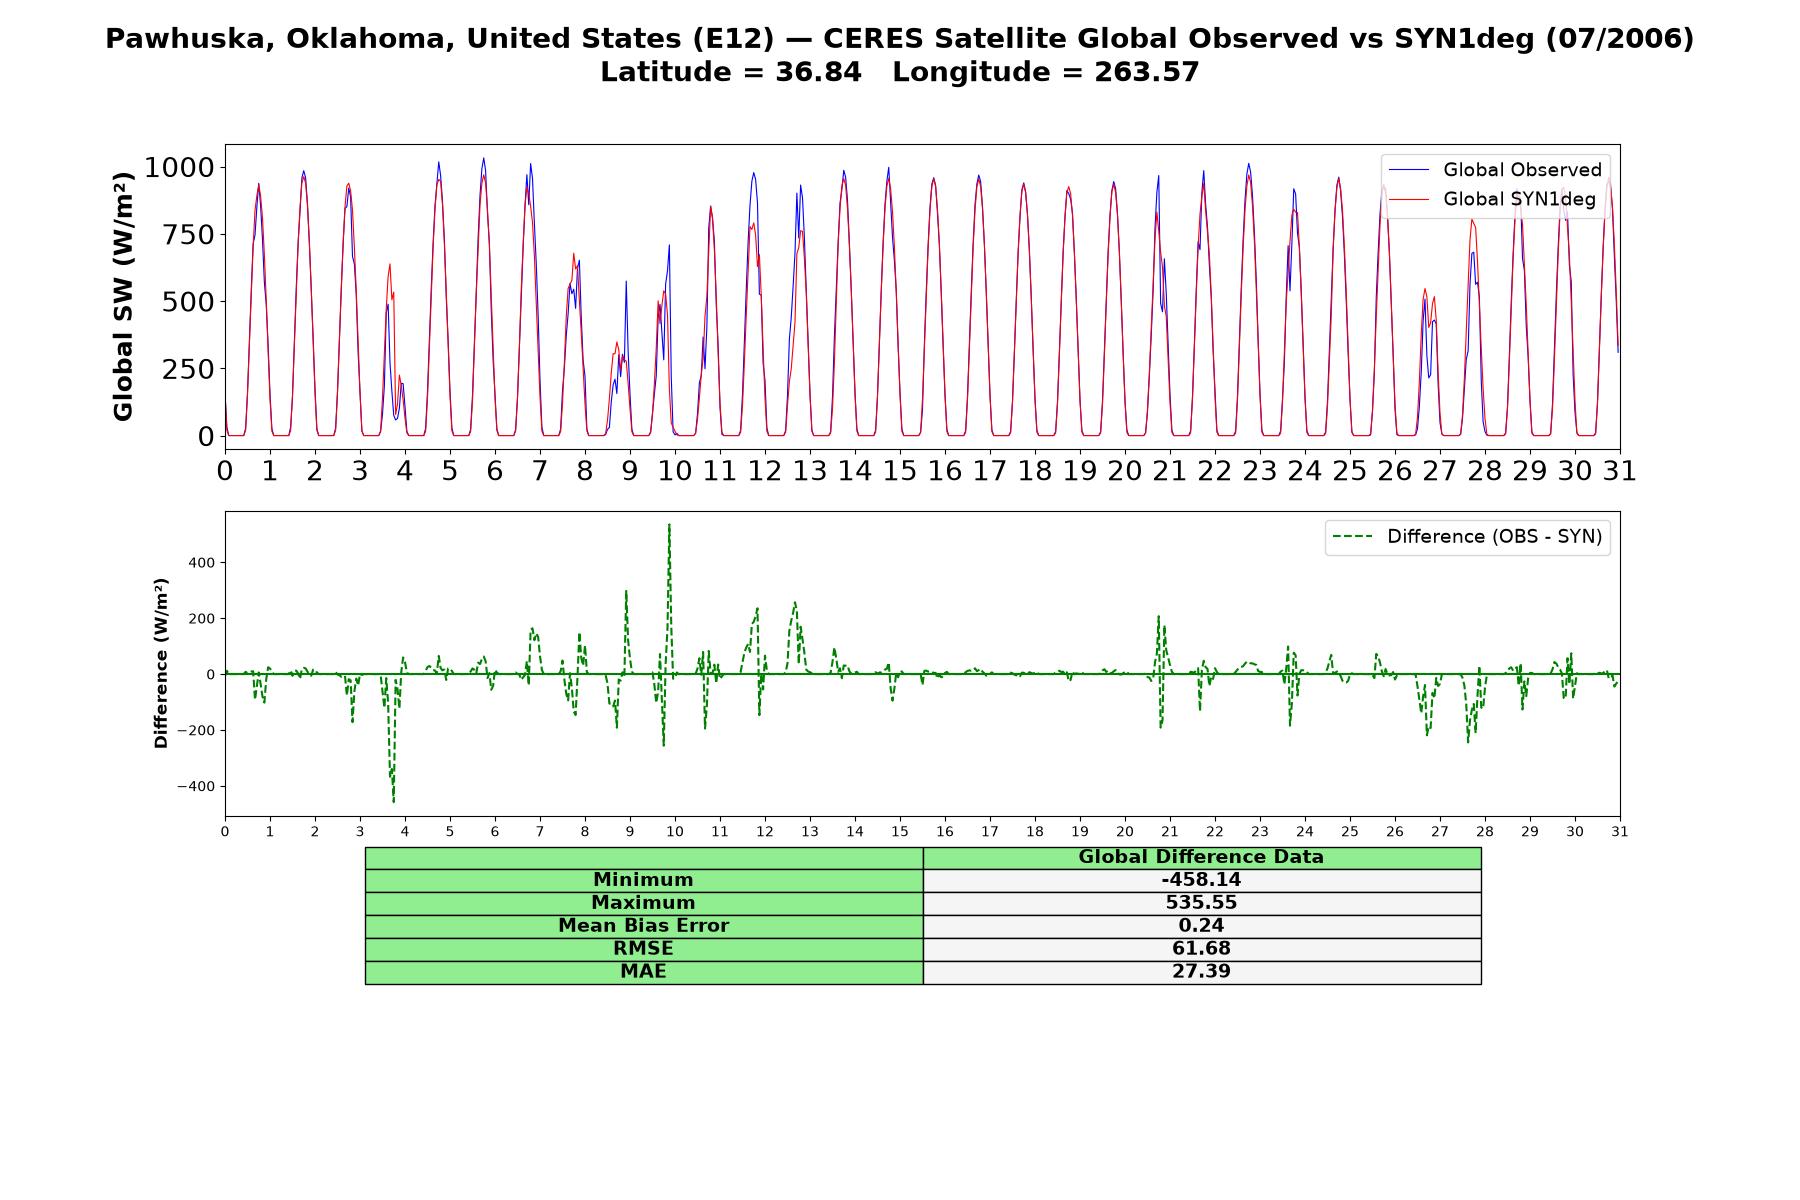
Task: Click the Latitude and Longitude subtitle line
Action: click(899, 72)
